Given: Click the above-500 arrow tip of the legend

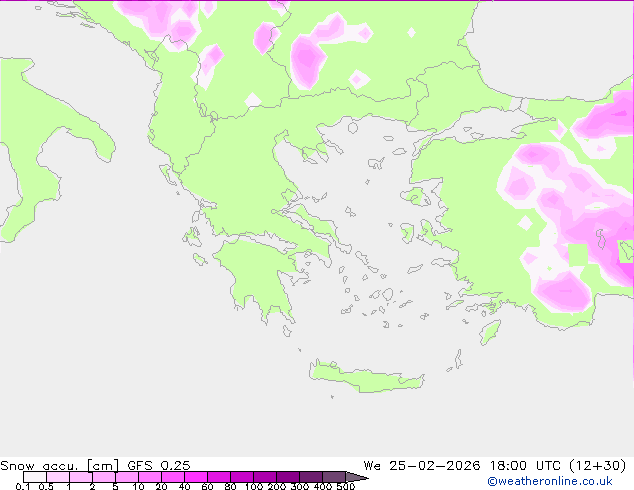Looking at the screenshot, I should tap(356, 477).
